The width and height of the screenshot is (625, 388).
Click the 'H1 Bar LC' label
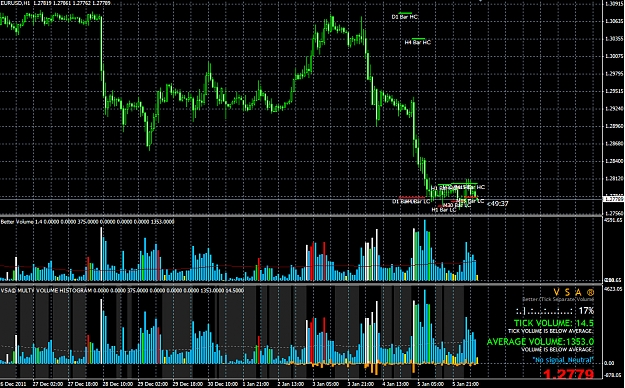point(444,210)
